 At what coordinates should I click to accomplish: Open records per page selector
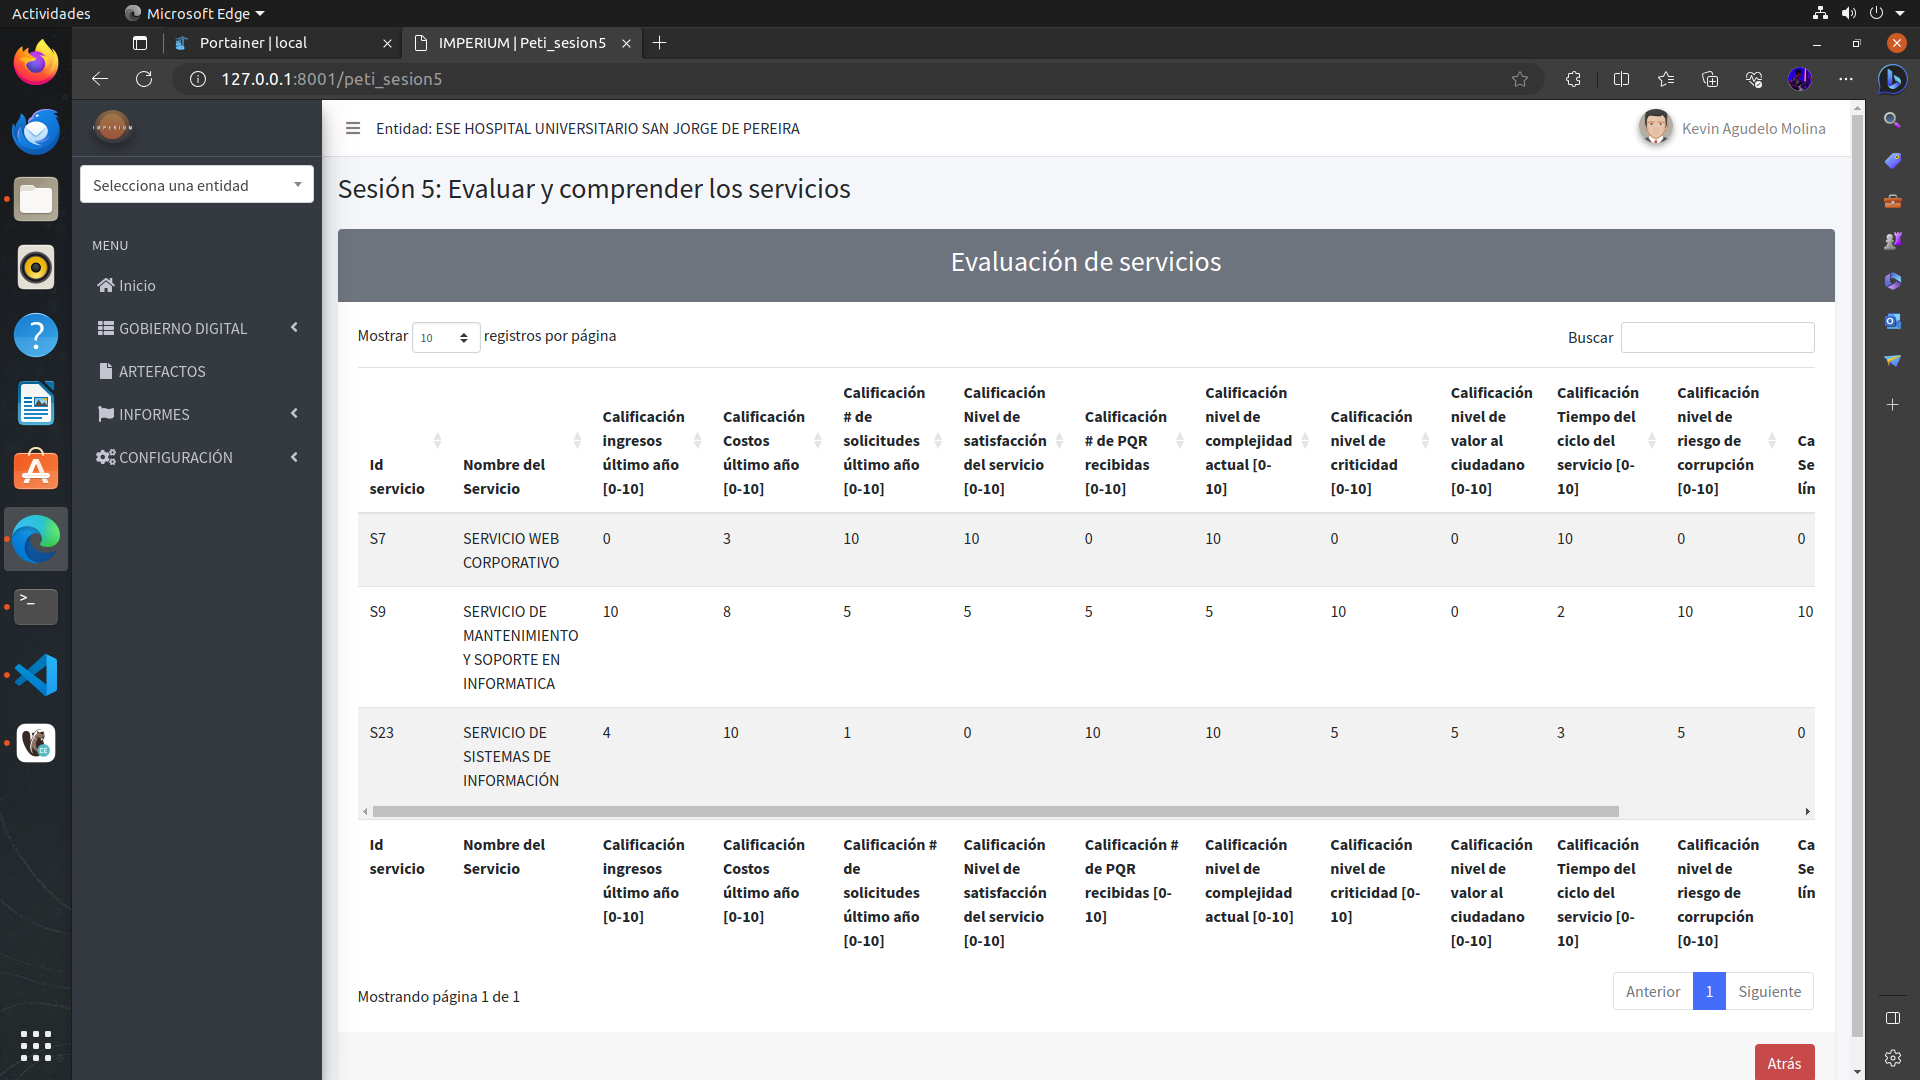(445, 338)
